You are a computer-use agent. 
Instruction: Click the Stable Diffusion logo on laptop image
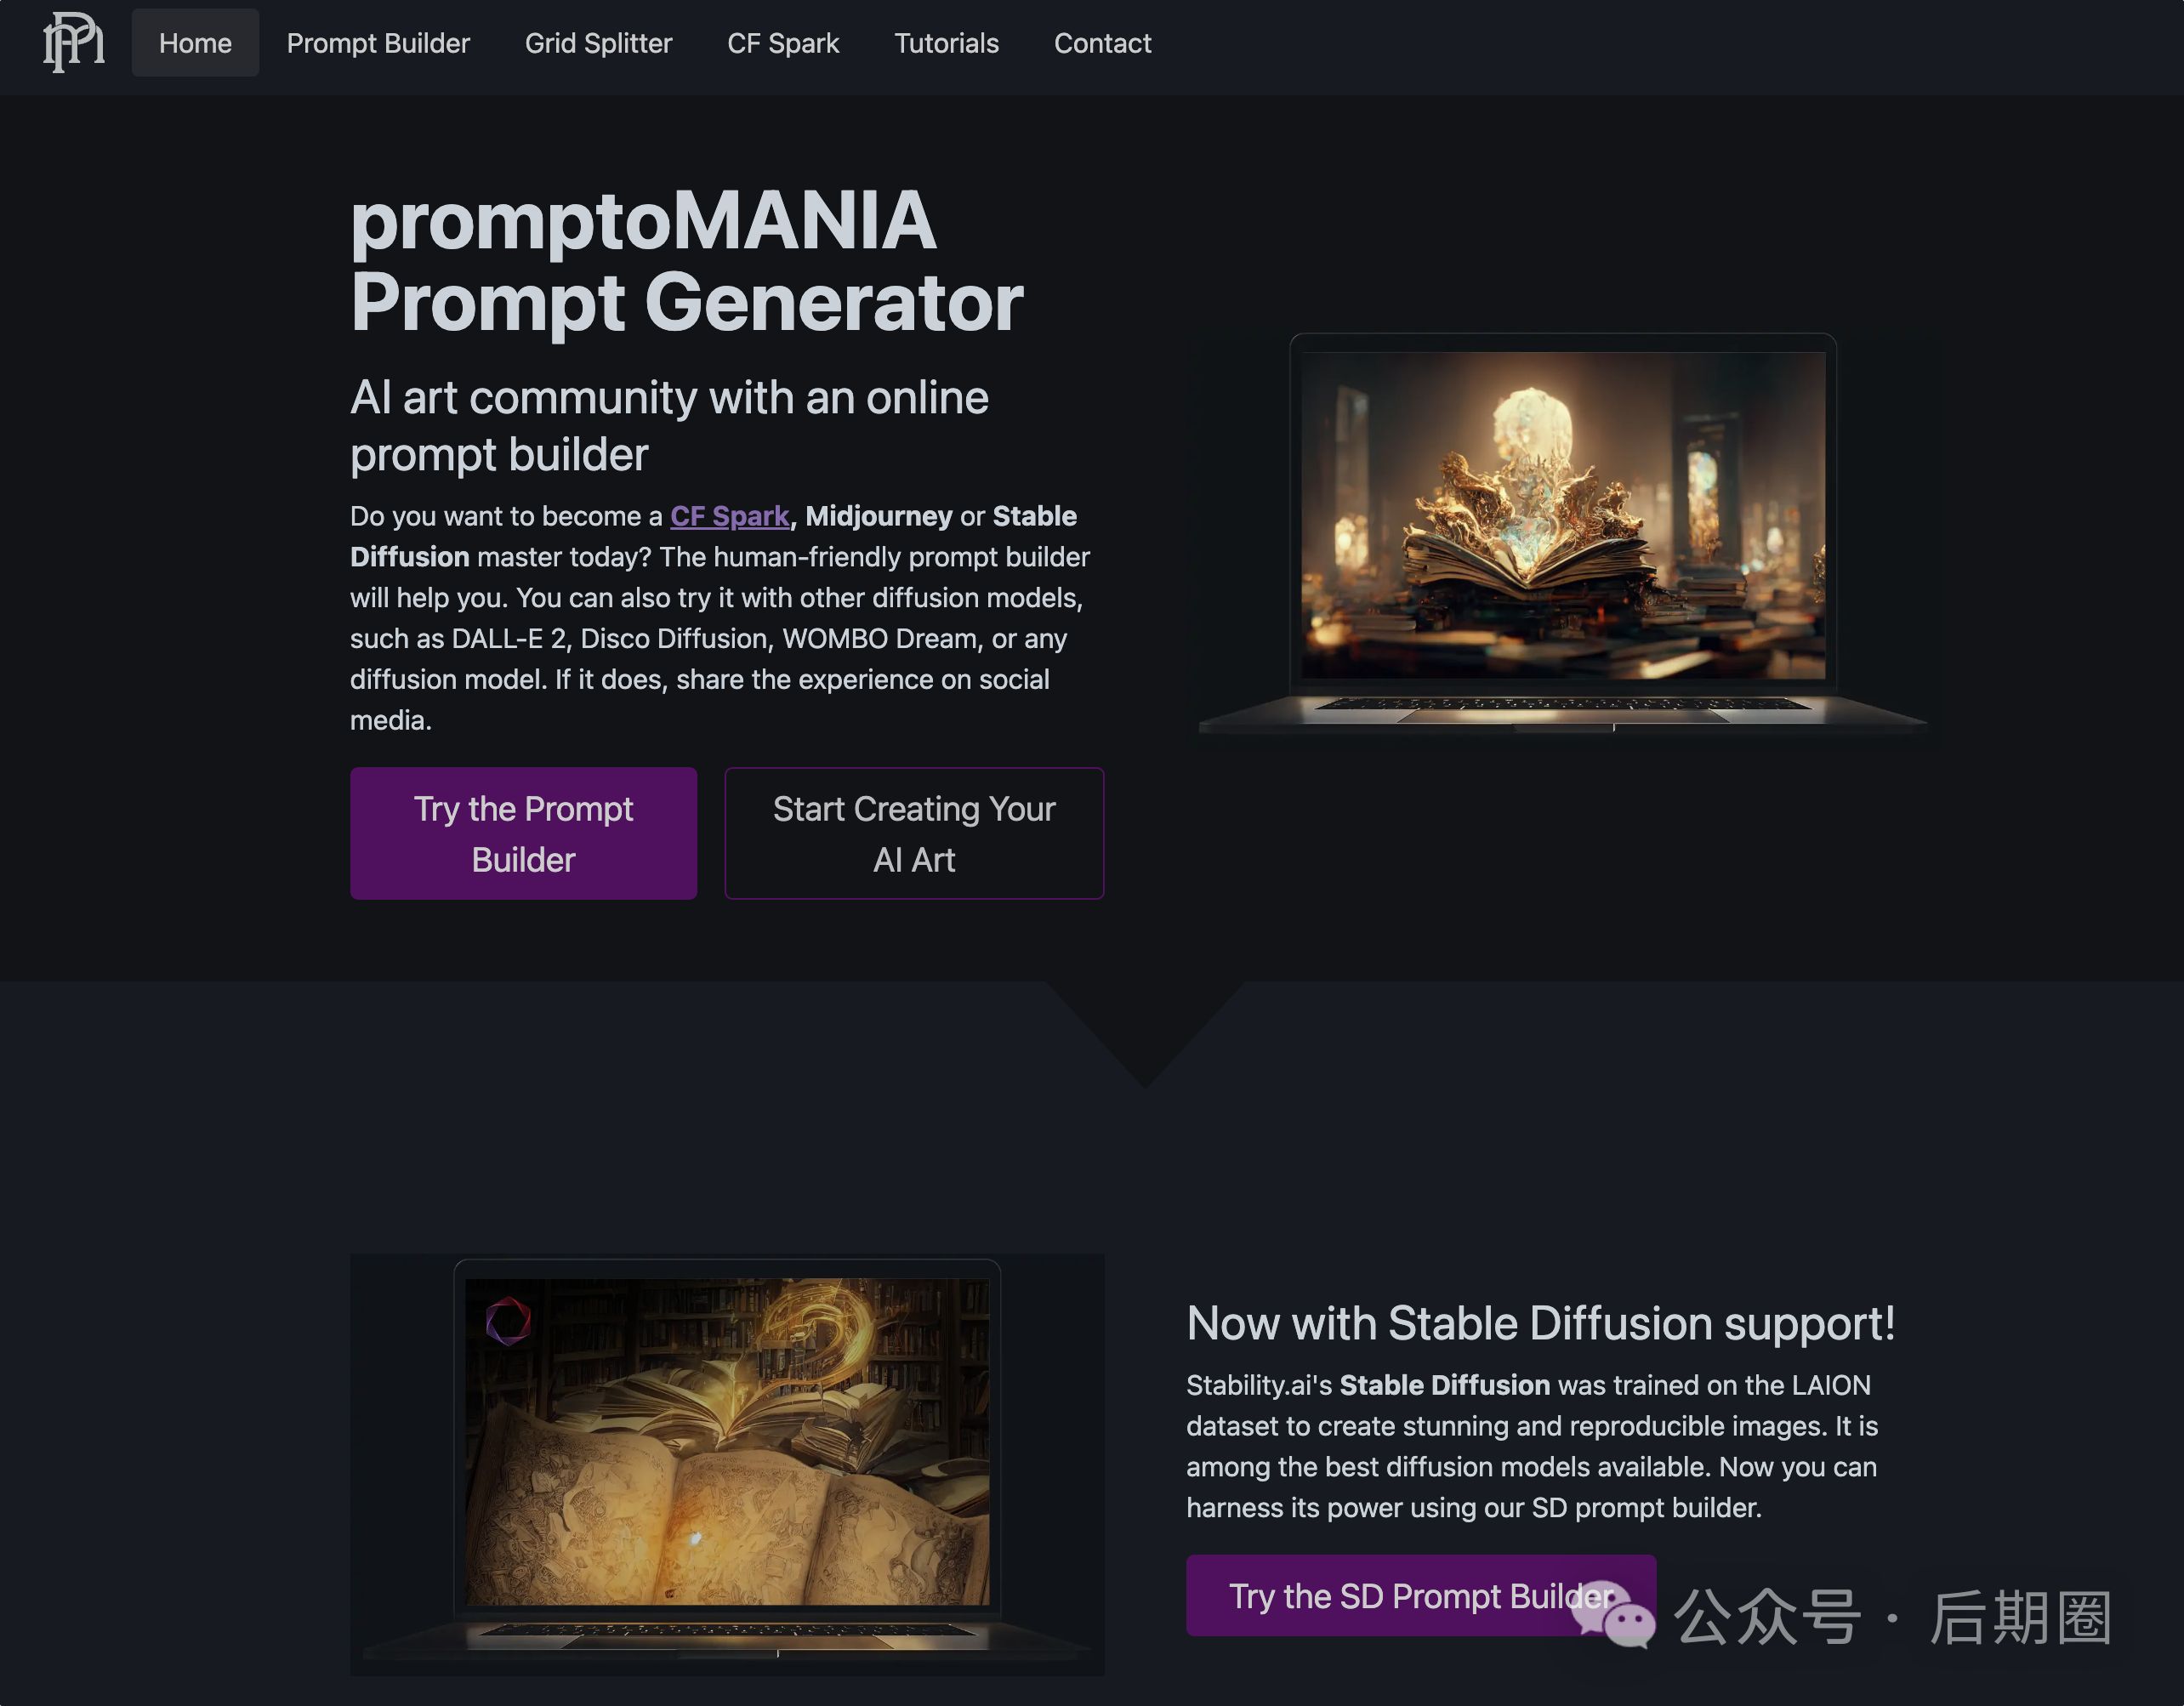click(x=508, y=1321)
